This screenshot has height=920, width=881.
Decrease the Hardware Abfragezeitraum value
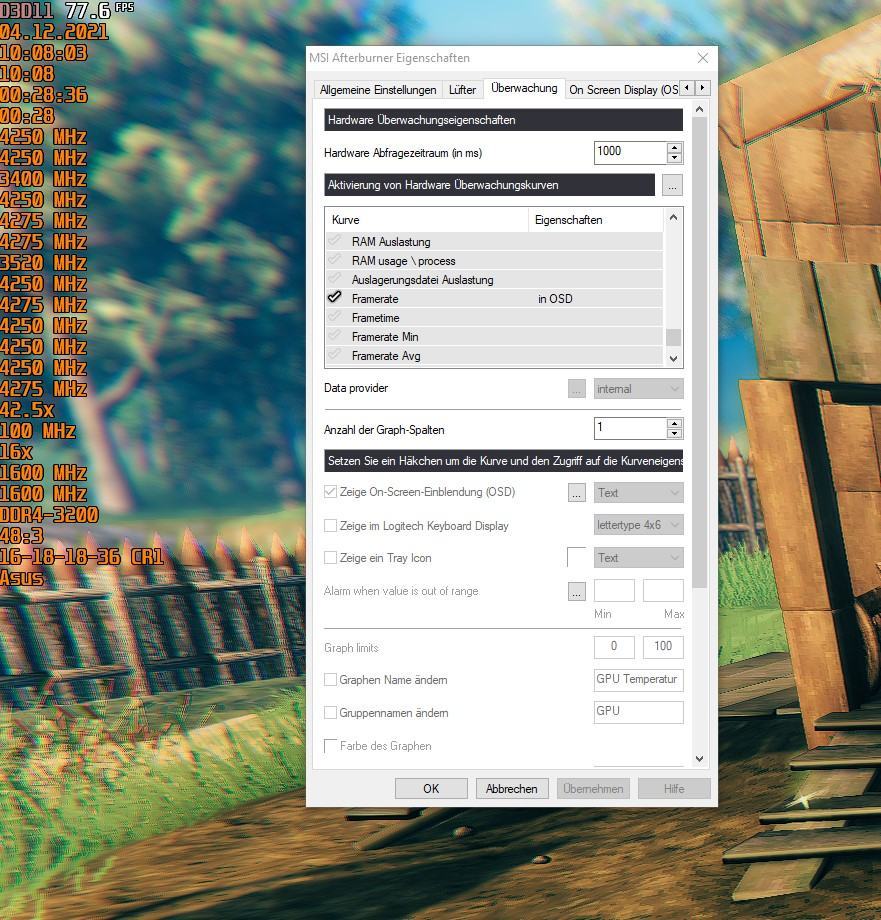click(675, 158)
